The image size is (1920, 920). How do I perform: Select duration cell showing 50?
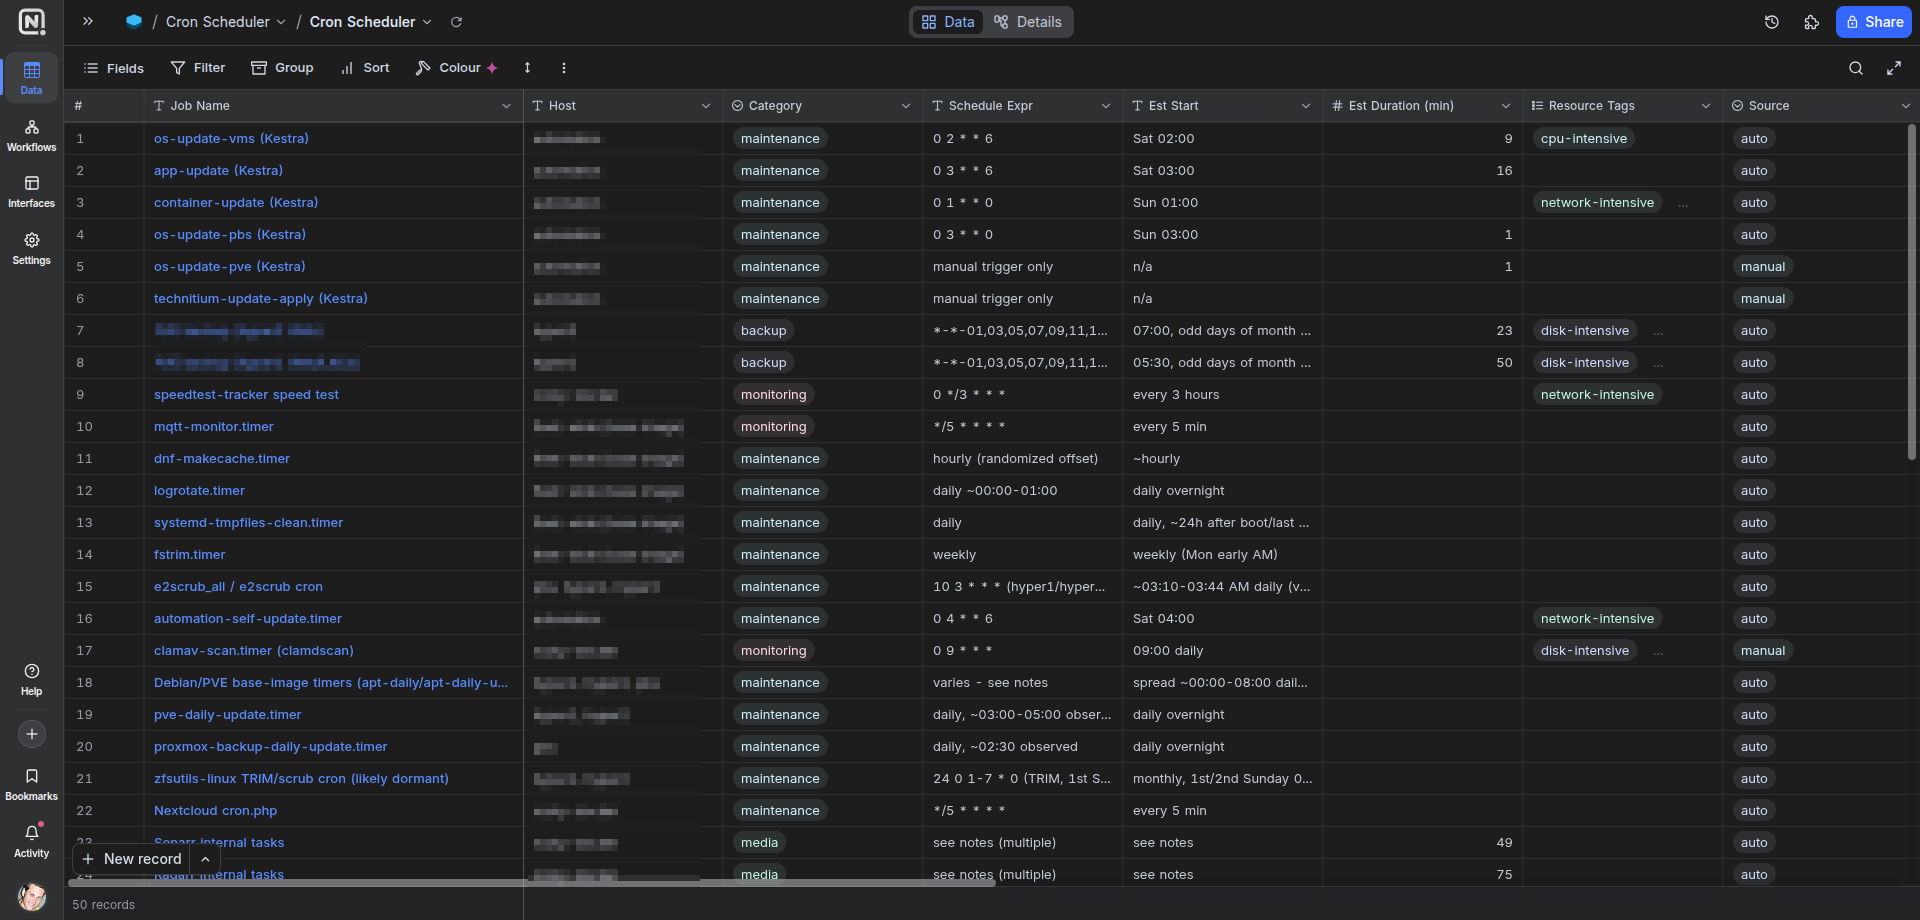(x=1423, y=363)
